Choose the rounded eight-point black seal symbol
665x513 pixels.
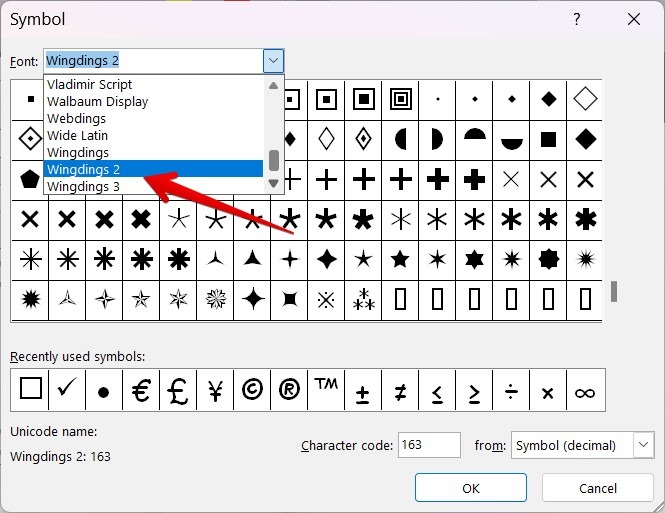(x=548, y=260)
